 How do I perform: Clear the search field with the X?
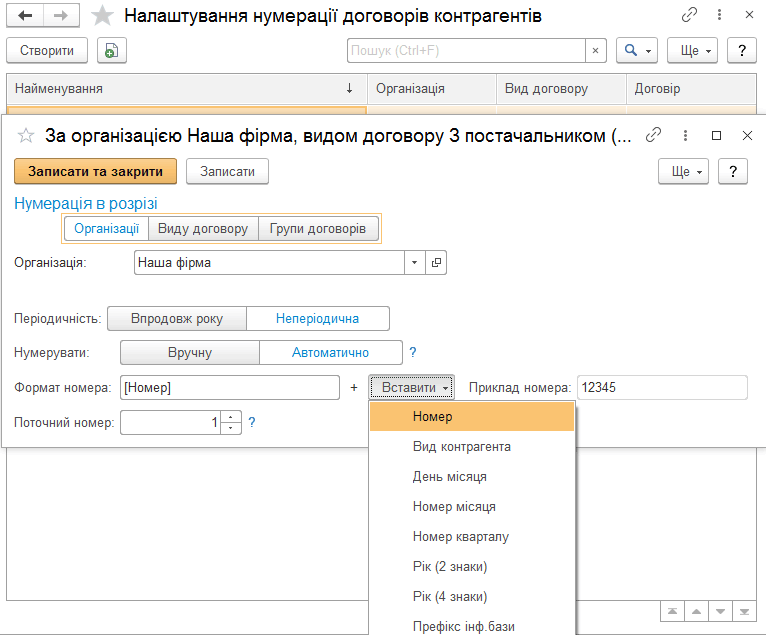point(596,50)
